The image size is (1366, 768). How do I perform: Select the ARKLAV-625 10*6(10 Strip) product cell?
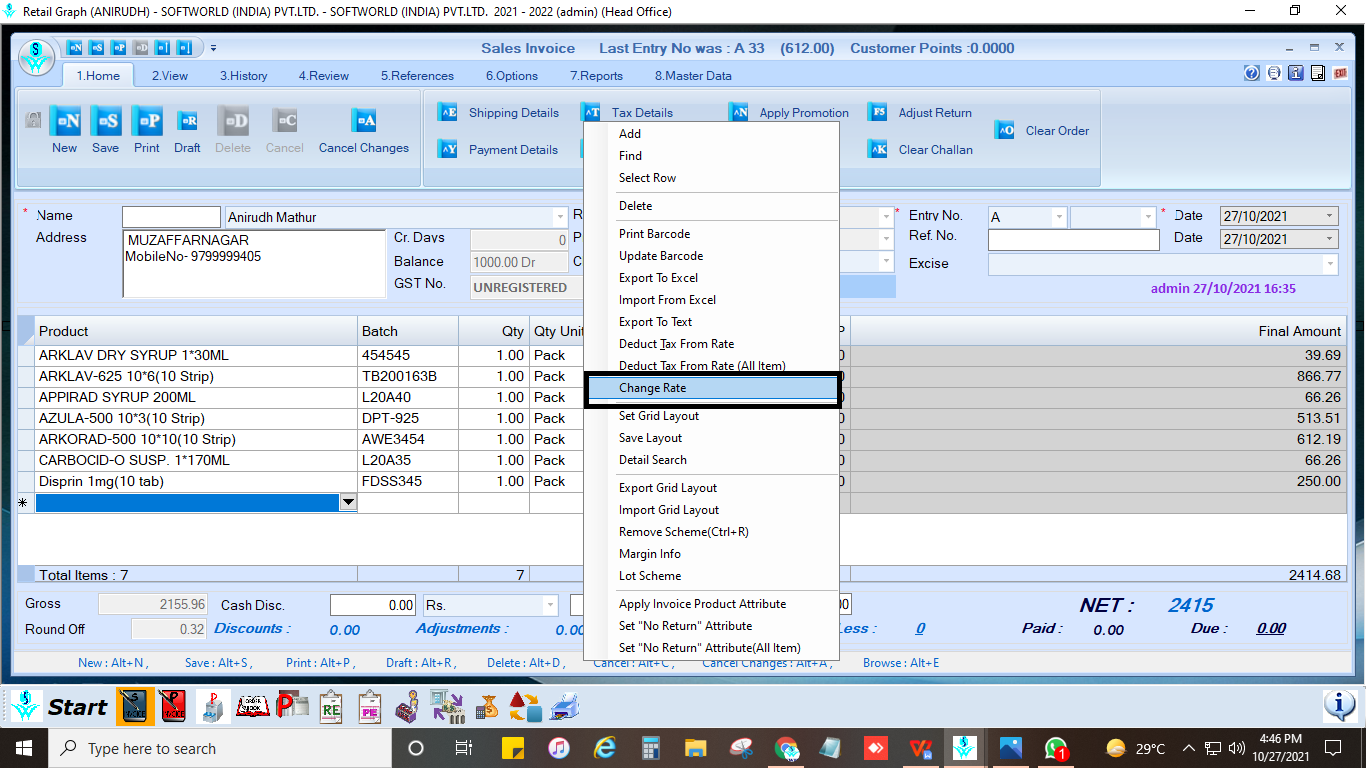click(197, 376)
